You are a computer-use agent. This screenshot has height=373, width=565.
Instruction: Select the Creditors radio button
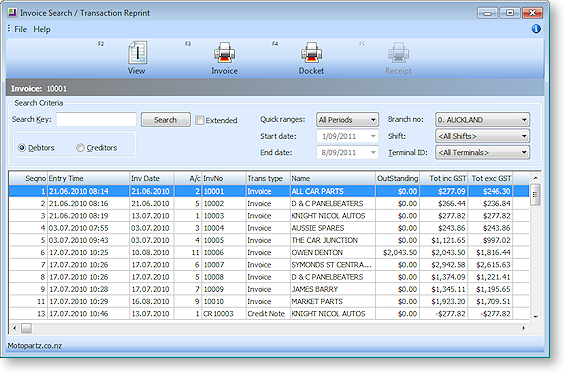tap(80, 148)
